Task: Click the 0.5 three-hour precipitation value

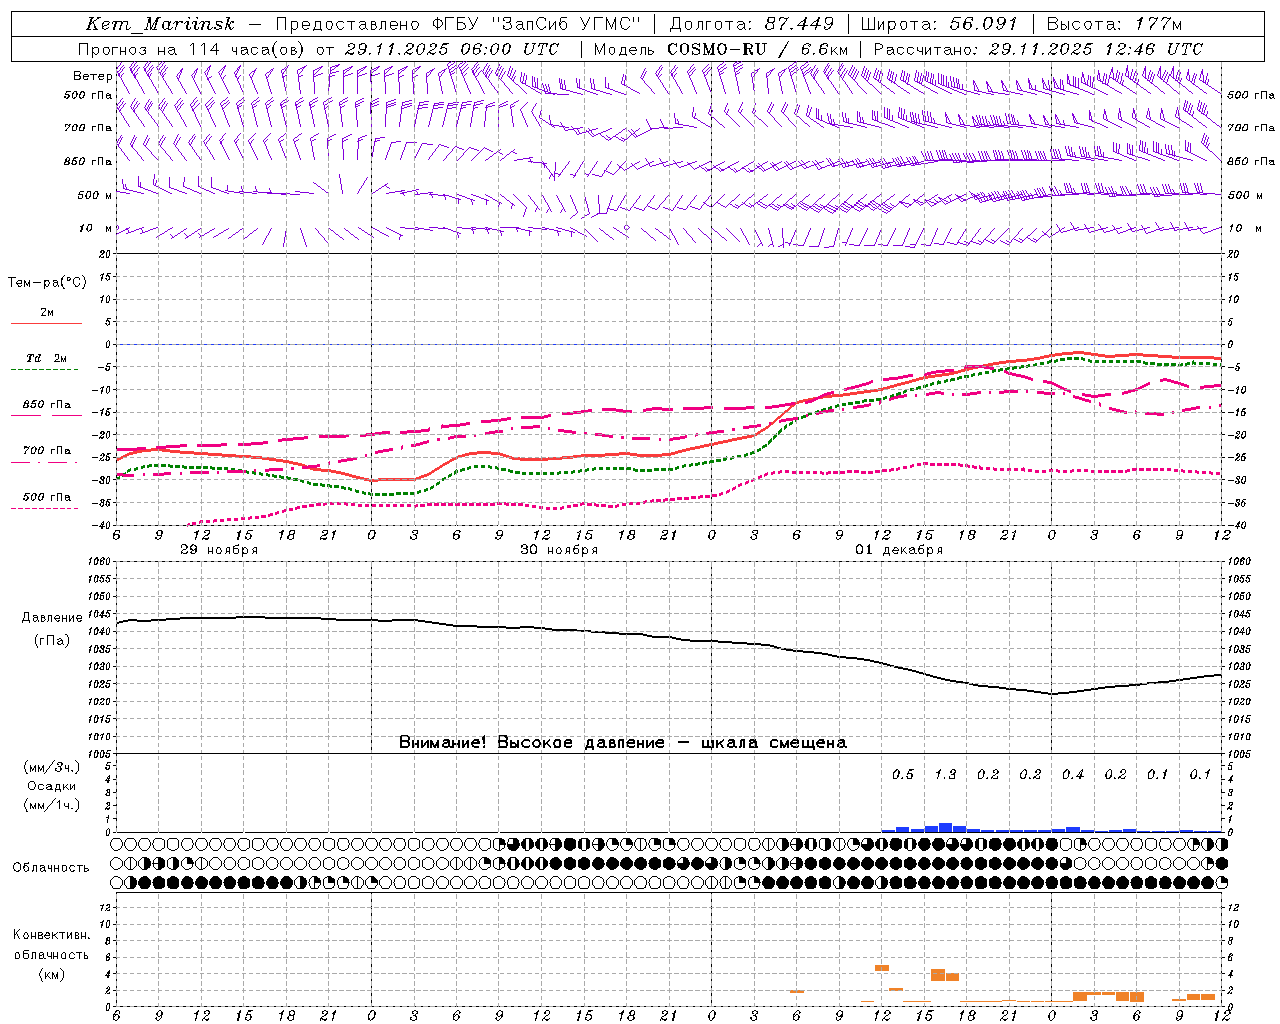Action: tap(903, 775)
